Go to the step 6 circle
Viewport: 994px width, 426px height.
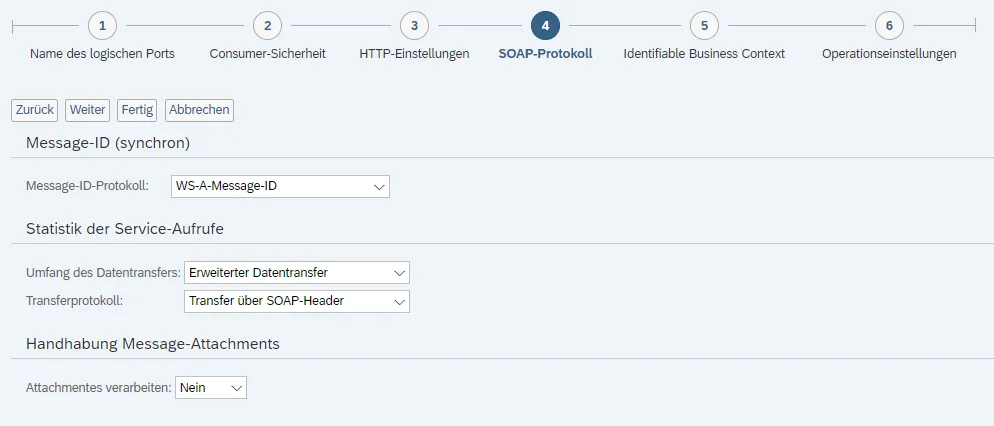[889, 25]
